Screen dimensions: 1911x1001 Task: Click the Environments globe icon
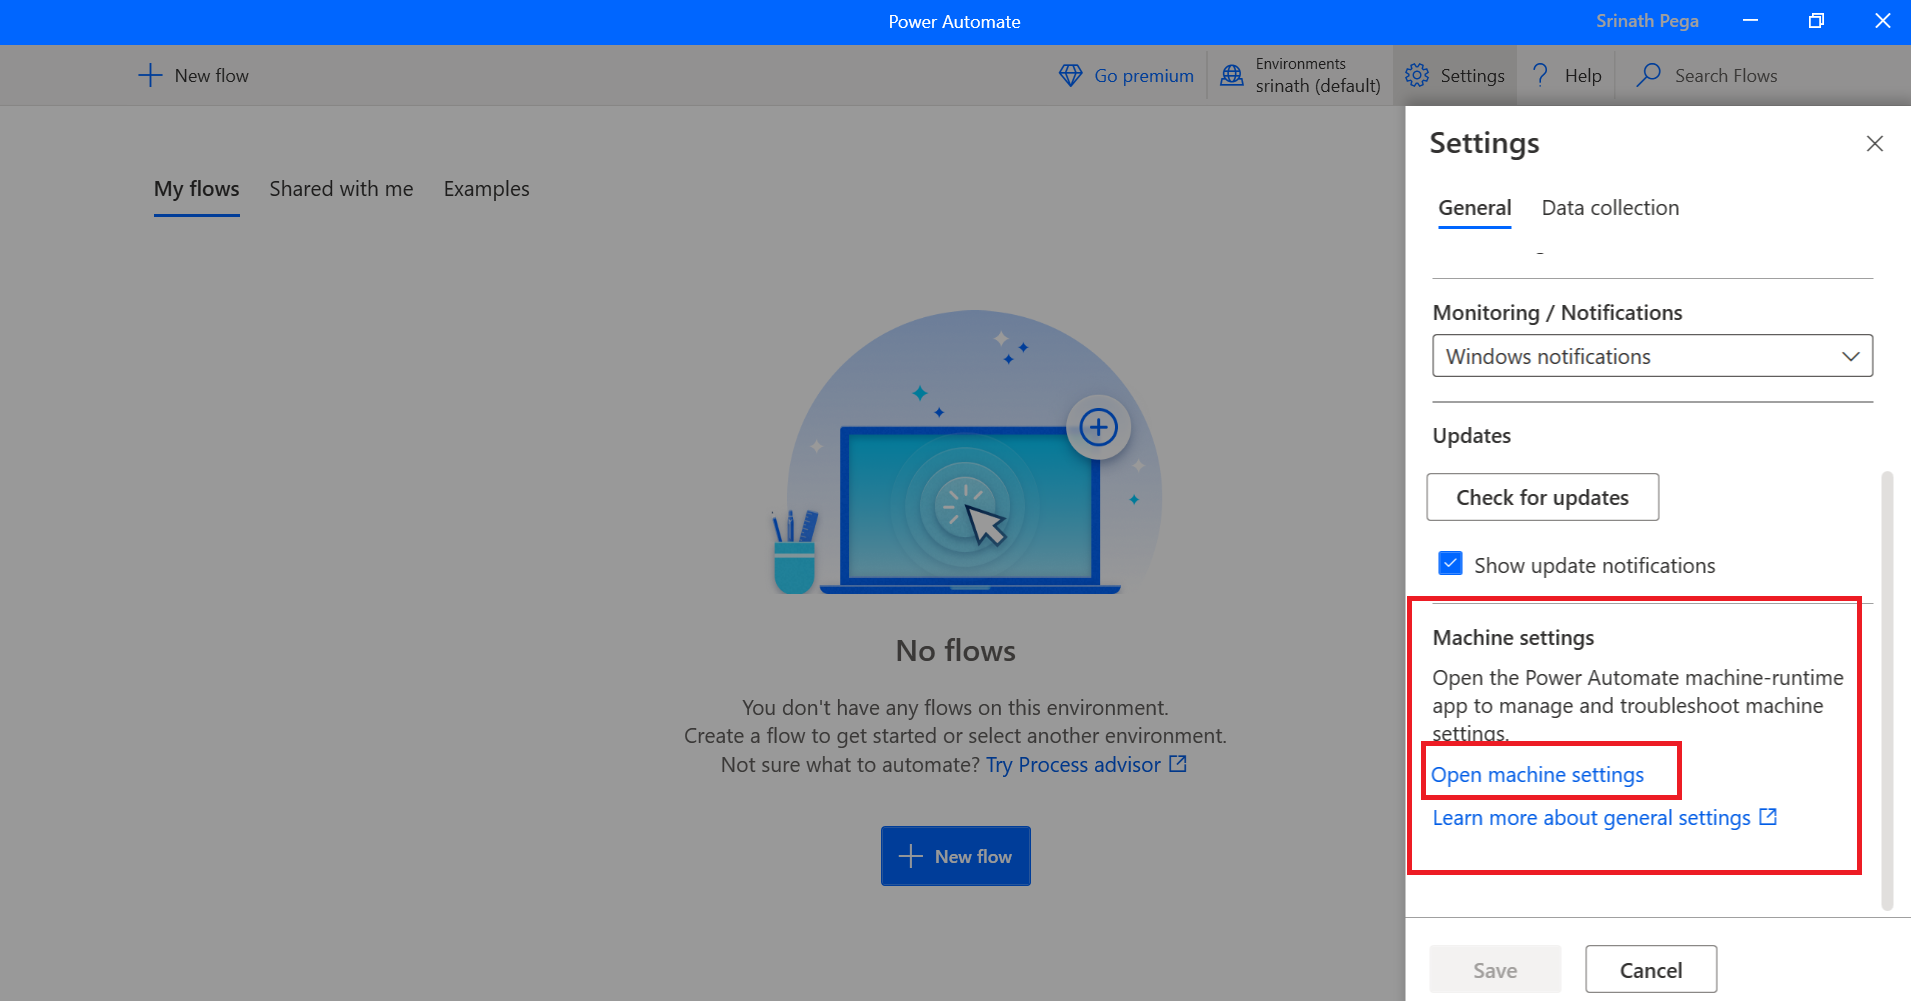1232,76
